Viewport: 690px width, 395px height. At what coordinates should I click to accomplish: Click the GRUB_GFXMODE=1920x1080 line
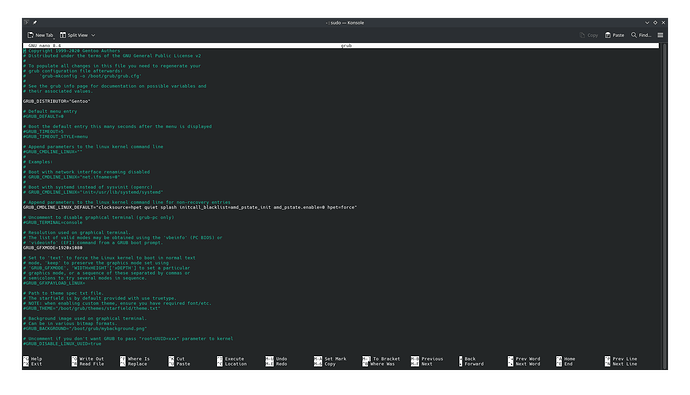tap(53, 248)
